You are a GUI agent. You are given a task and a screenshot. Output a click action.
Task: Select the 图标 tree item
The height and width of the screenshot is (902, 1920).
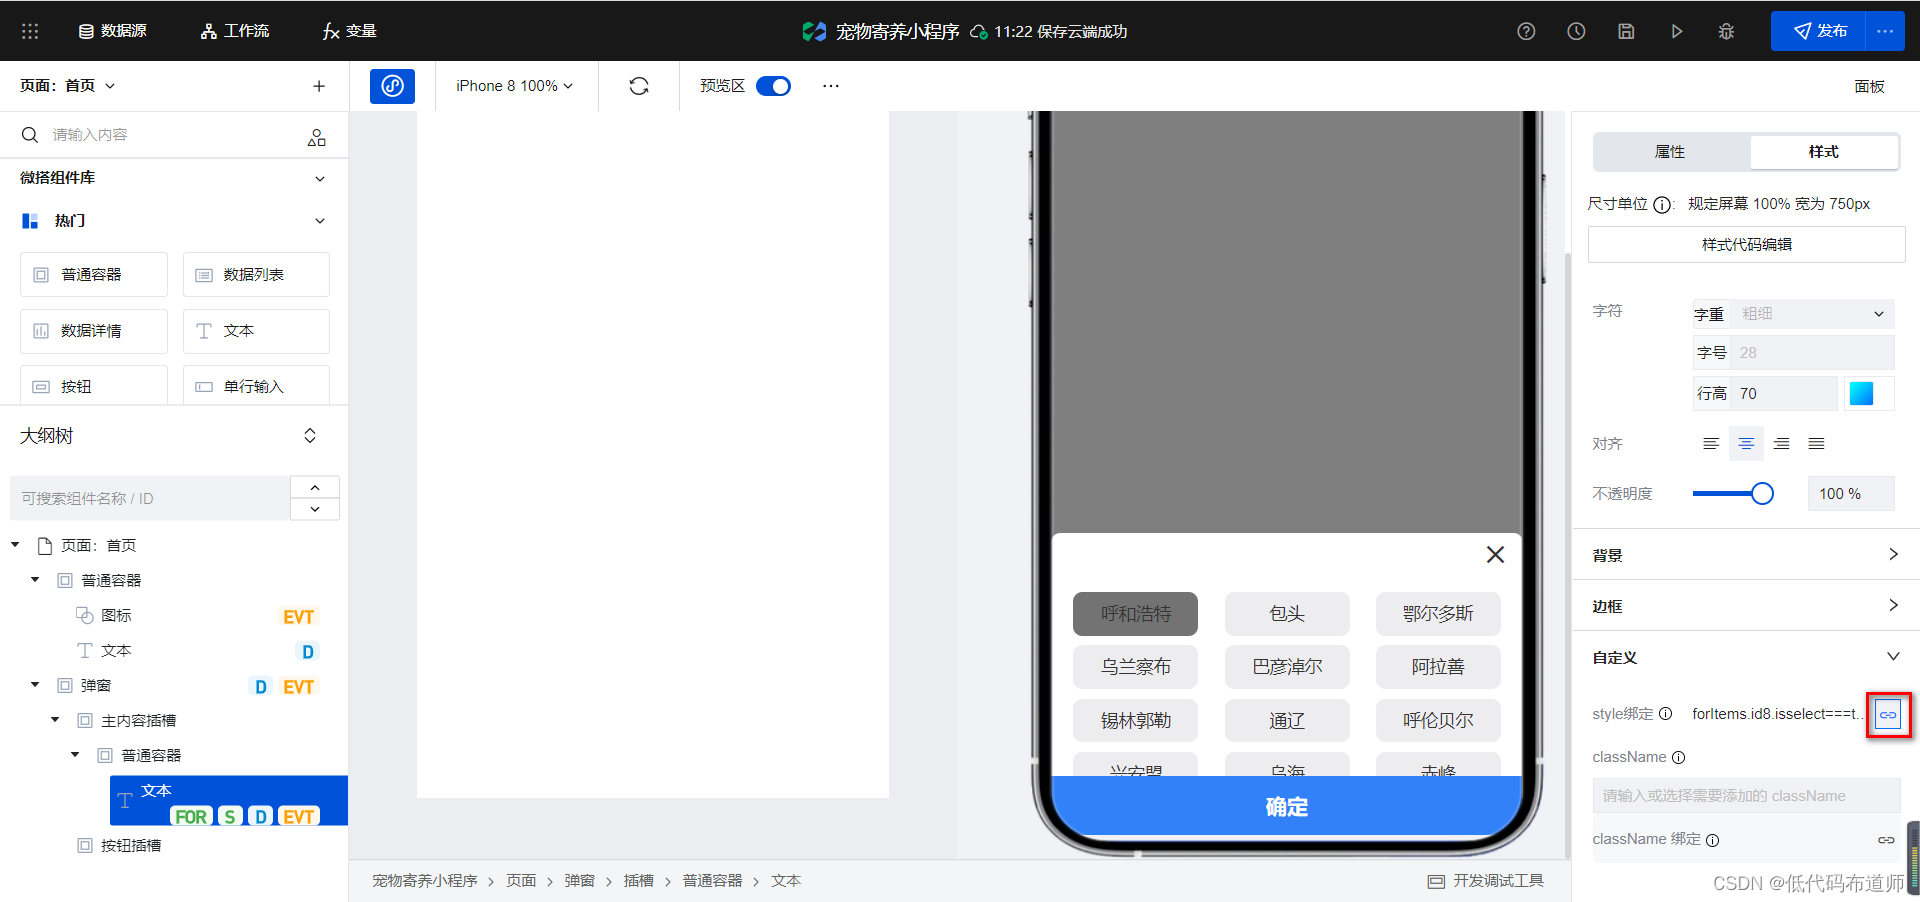(x=116, y=616)
